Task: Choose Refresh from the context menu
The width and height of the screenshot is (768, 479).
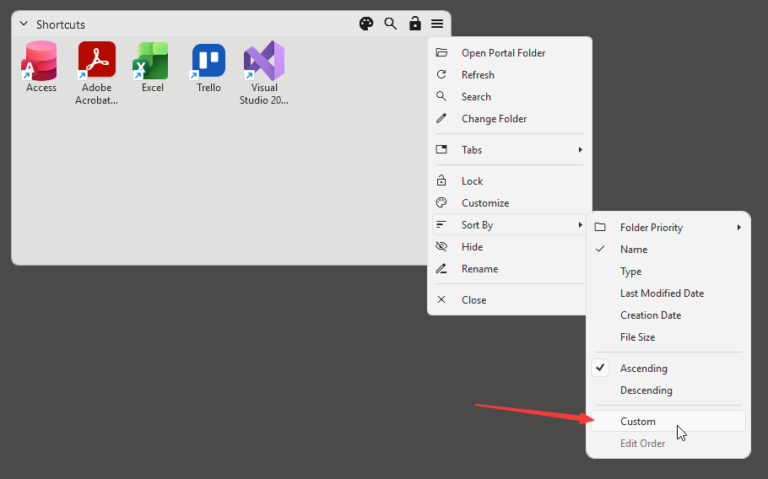Action: (x=510, y=75)
